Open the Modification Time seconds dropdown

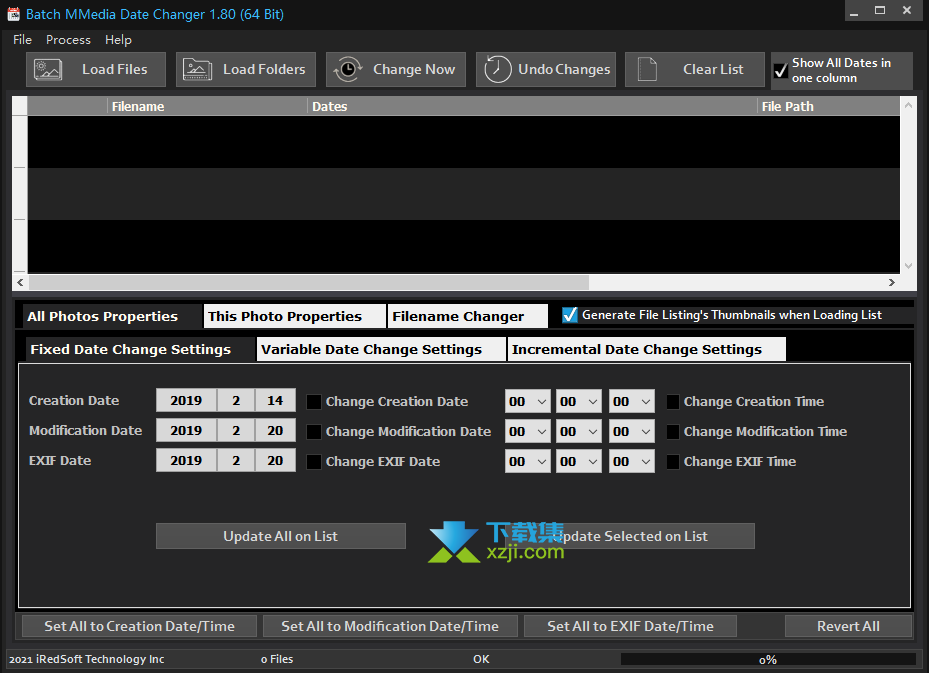tap(632, 431)
